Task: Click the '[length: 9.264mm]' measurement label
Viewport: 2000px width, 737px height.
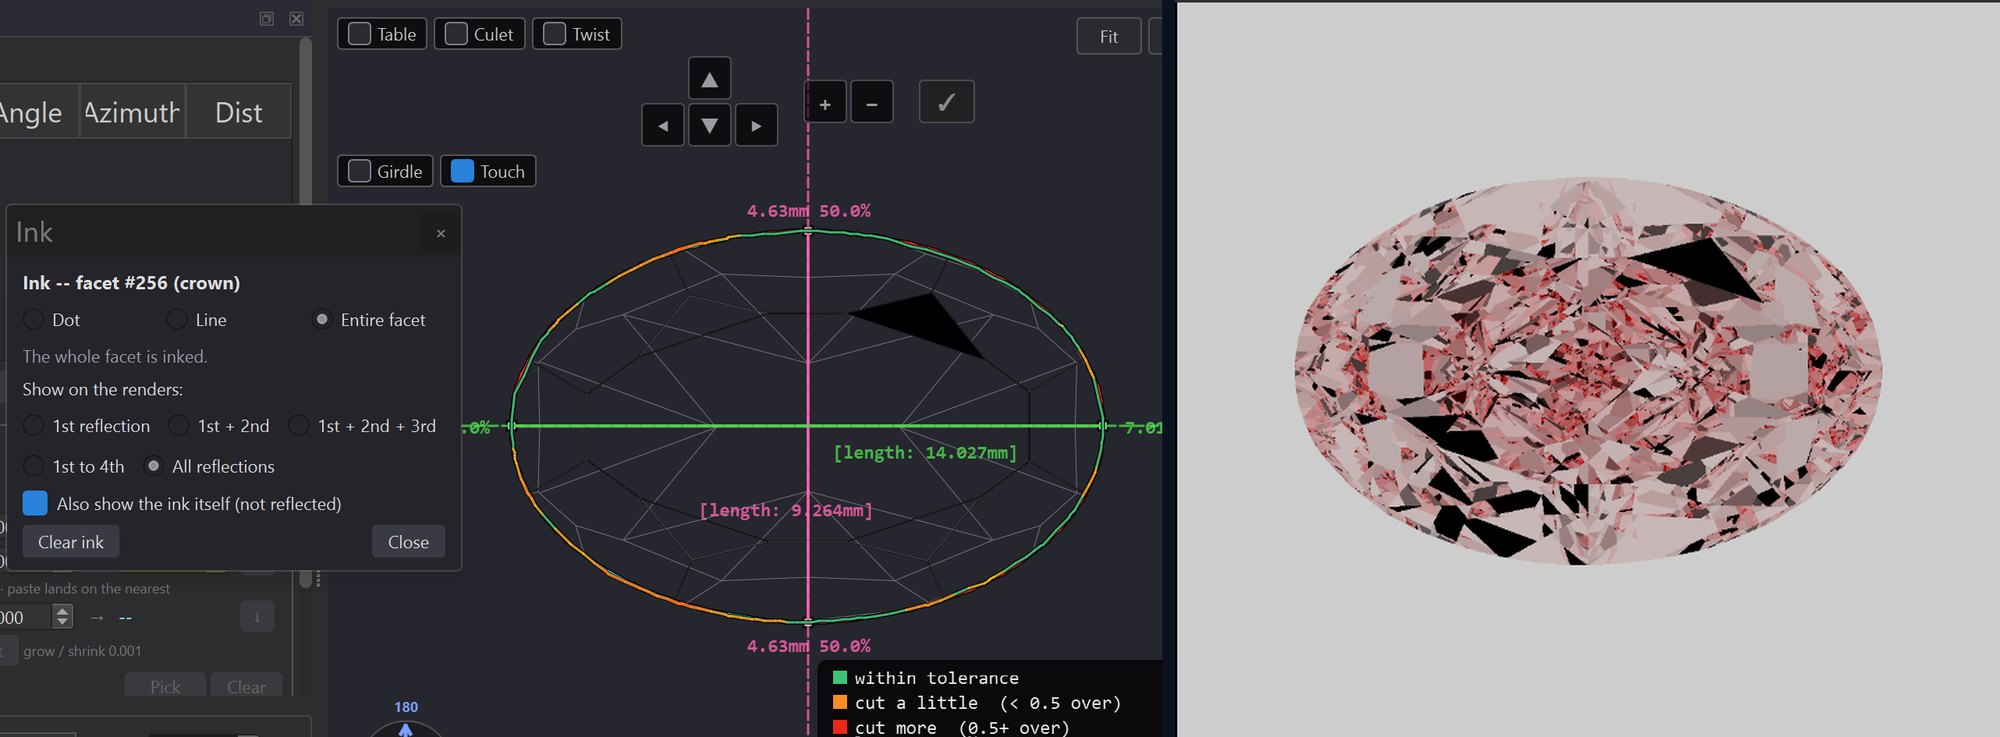Action: (786, 511)
